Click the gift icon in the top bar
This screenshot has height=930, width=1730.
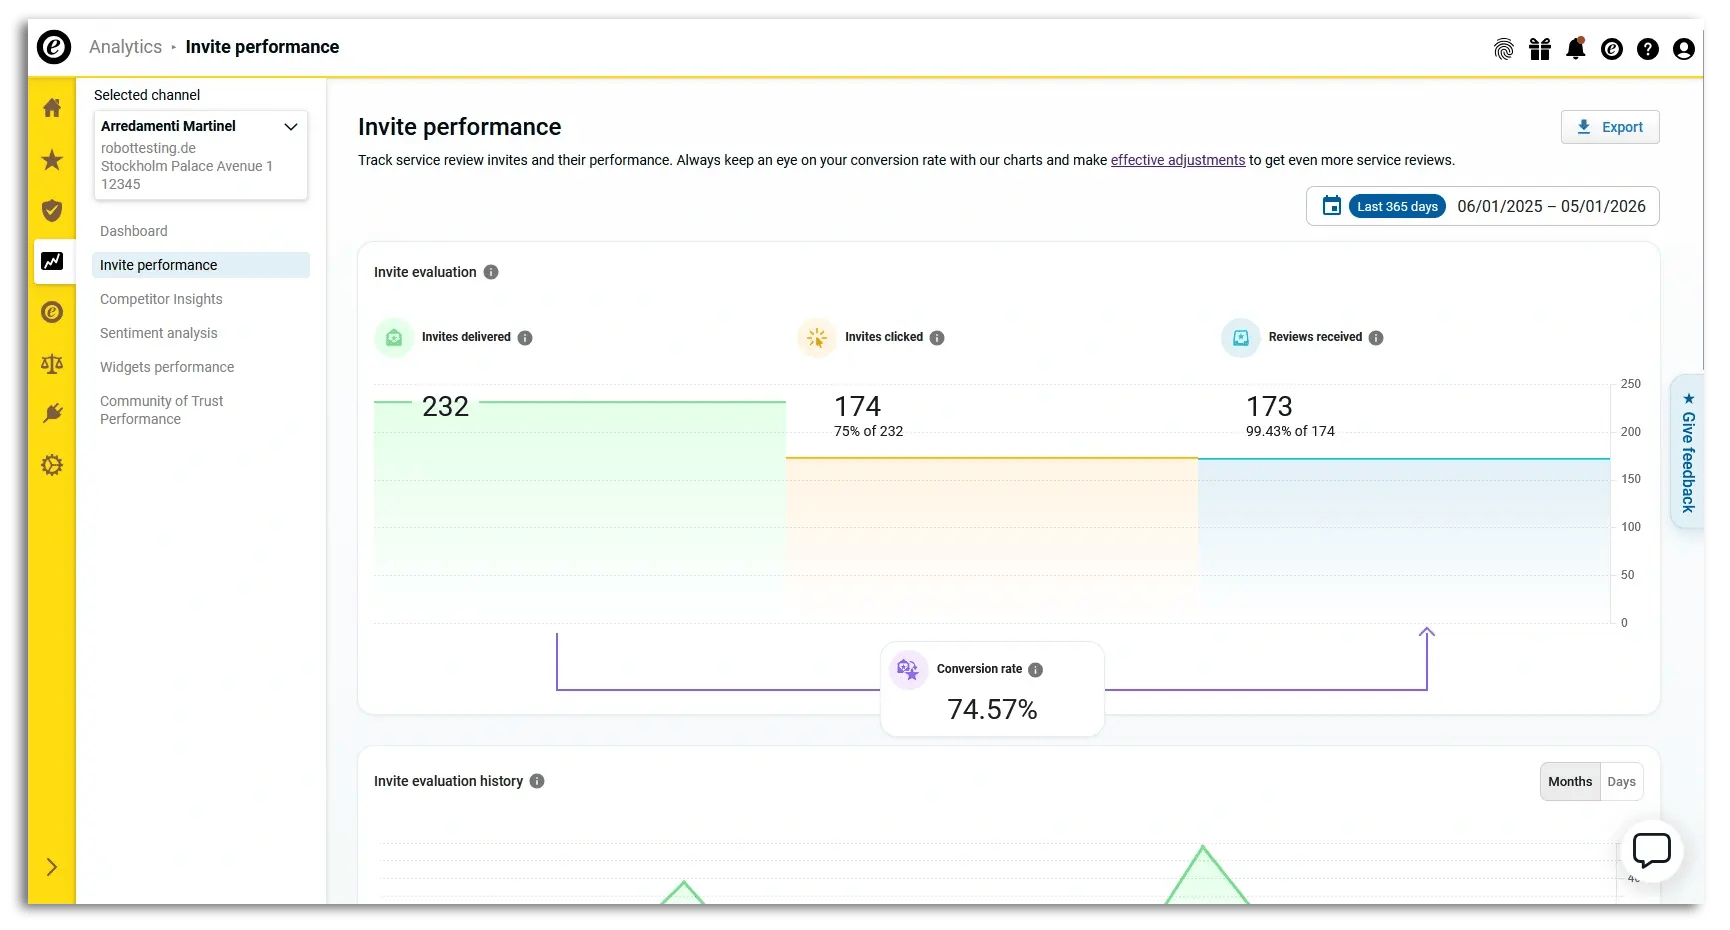[x=1540, y=48]
